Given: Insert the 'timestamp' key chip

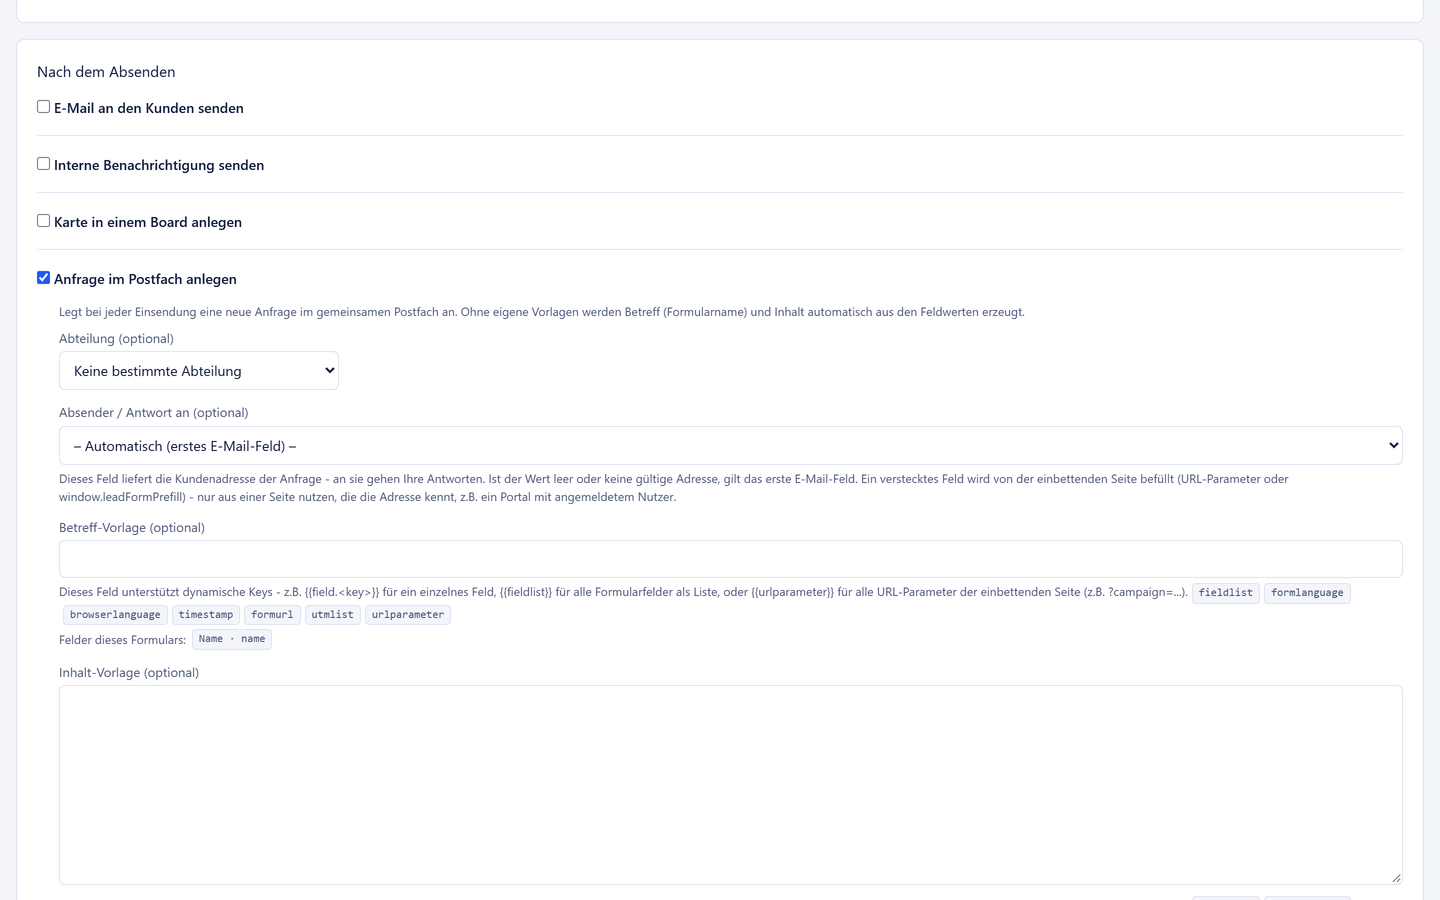Looking at the screenshot, I should pyautogui.click(x=206, y=615).
